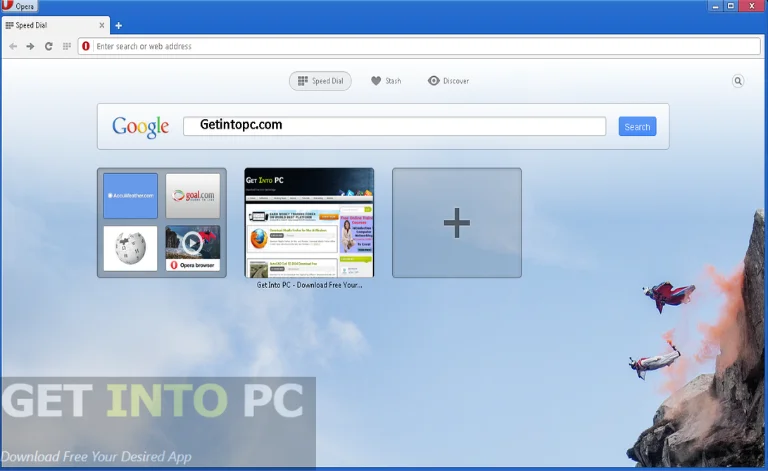768x471 pixels.
Task: Open the Opera menu button
Action: 19,6
